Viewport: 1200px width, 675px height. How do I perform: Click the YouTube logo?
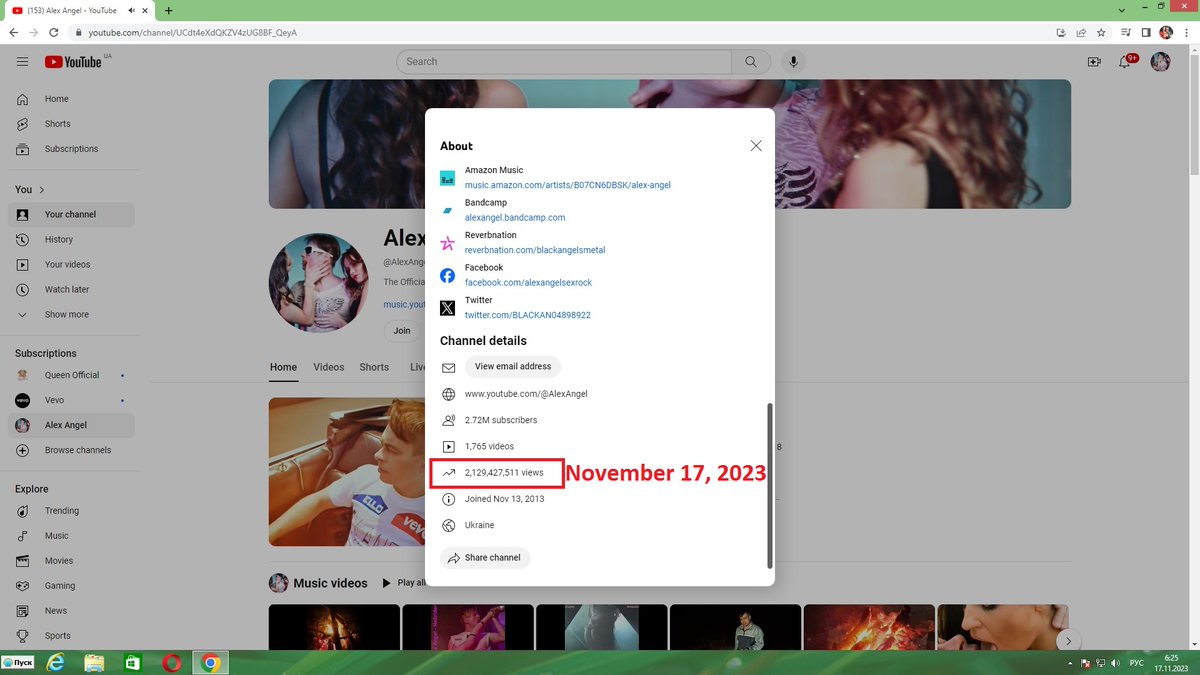[x=73, y=62]
